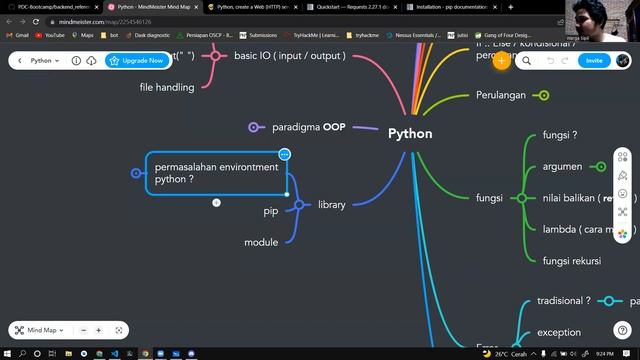The height and width of the screenshot is (360, 640).
Task: Click the fit-to-screen center map icon
Action: click(119, 330)
